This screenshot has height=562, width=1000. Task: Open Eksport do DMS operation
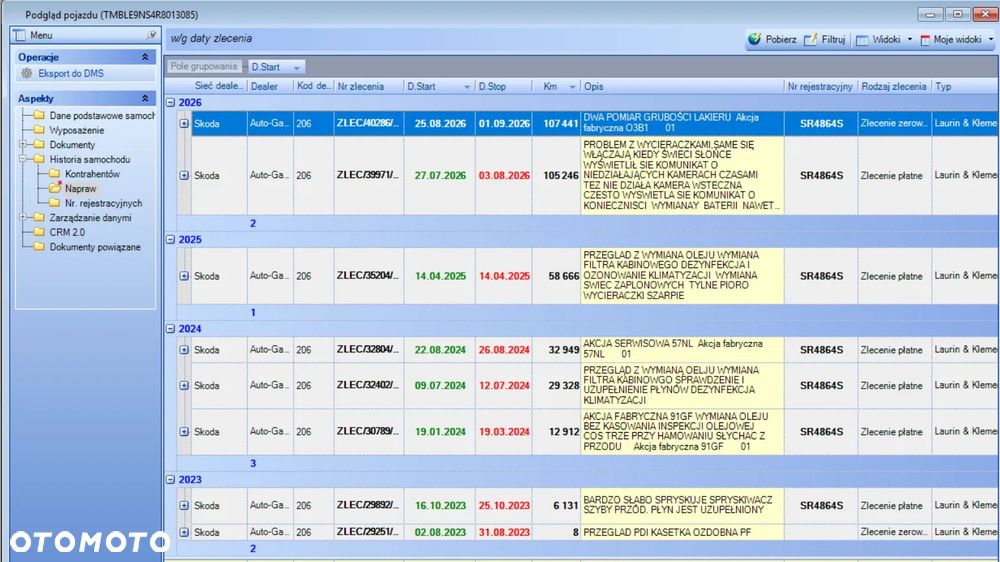(71, 73)
